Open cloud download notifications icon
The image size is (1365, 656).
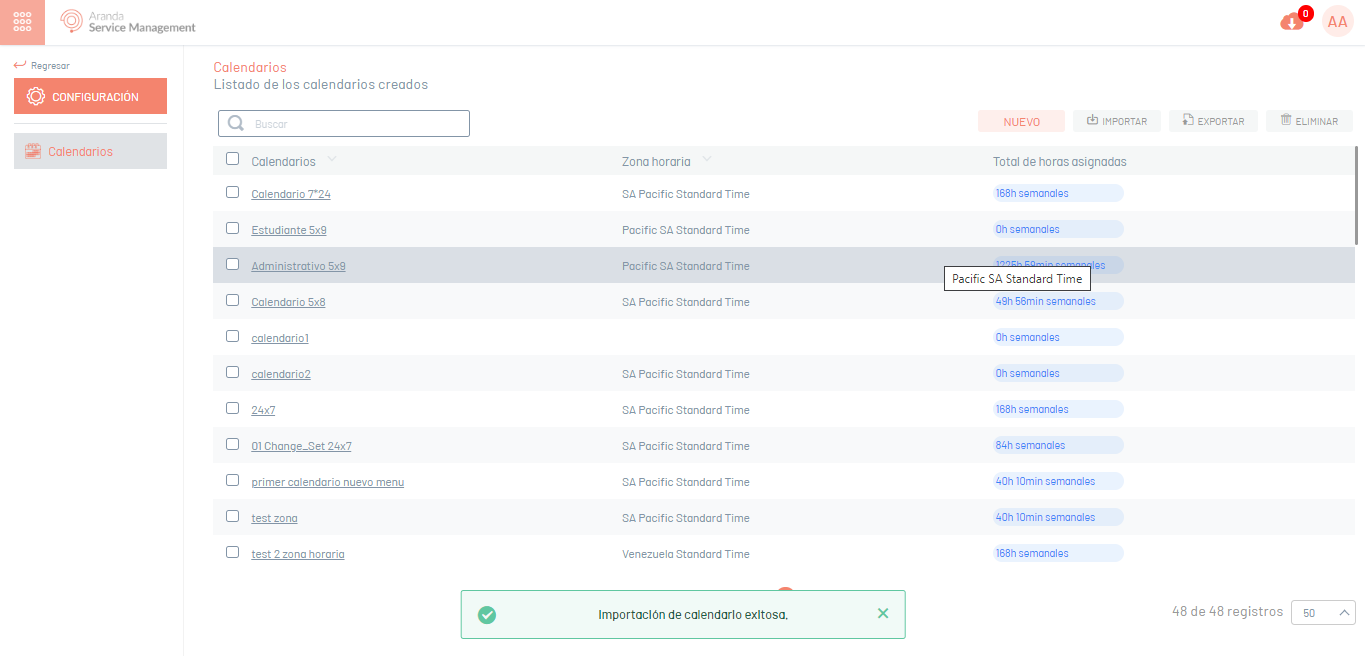[x=1292, y=22]
